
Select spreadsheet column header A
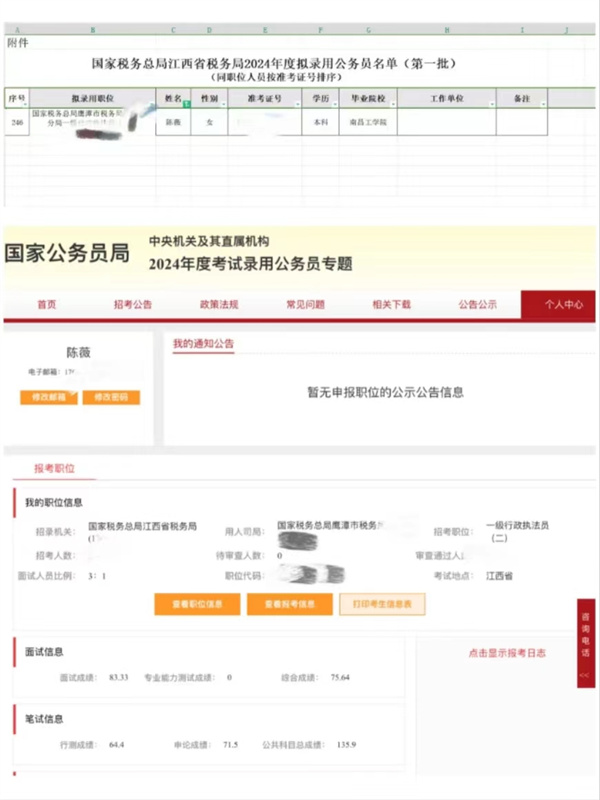pyautogui.click(x=17, y=30)
